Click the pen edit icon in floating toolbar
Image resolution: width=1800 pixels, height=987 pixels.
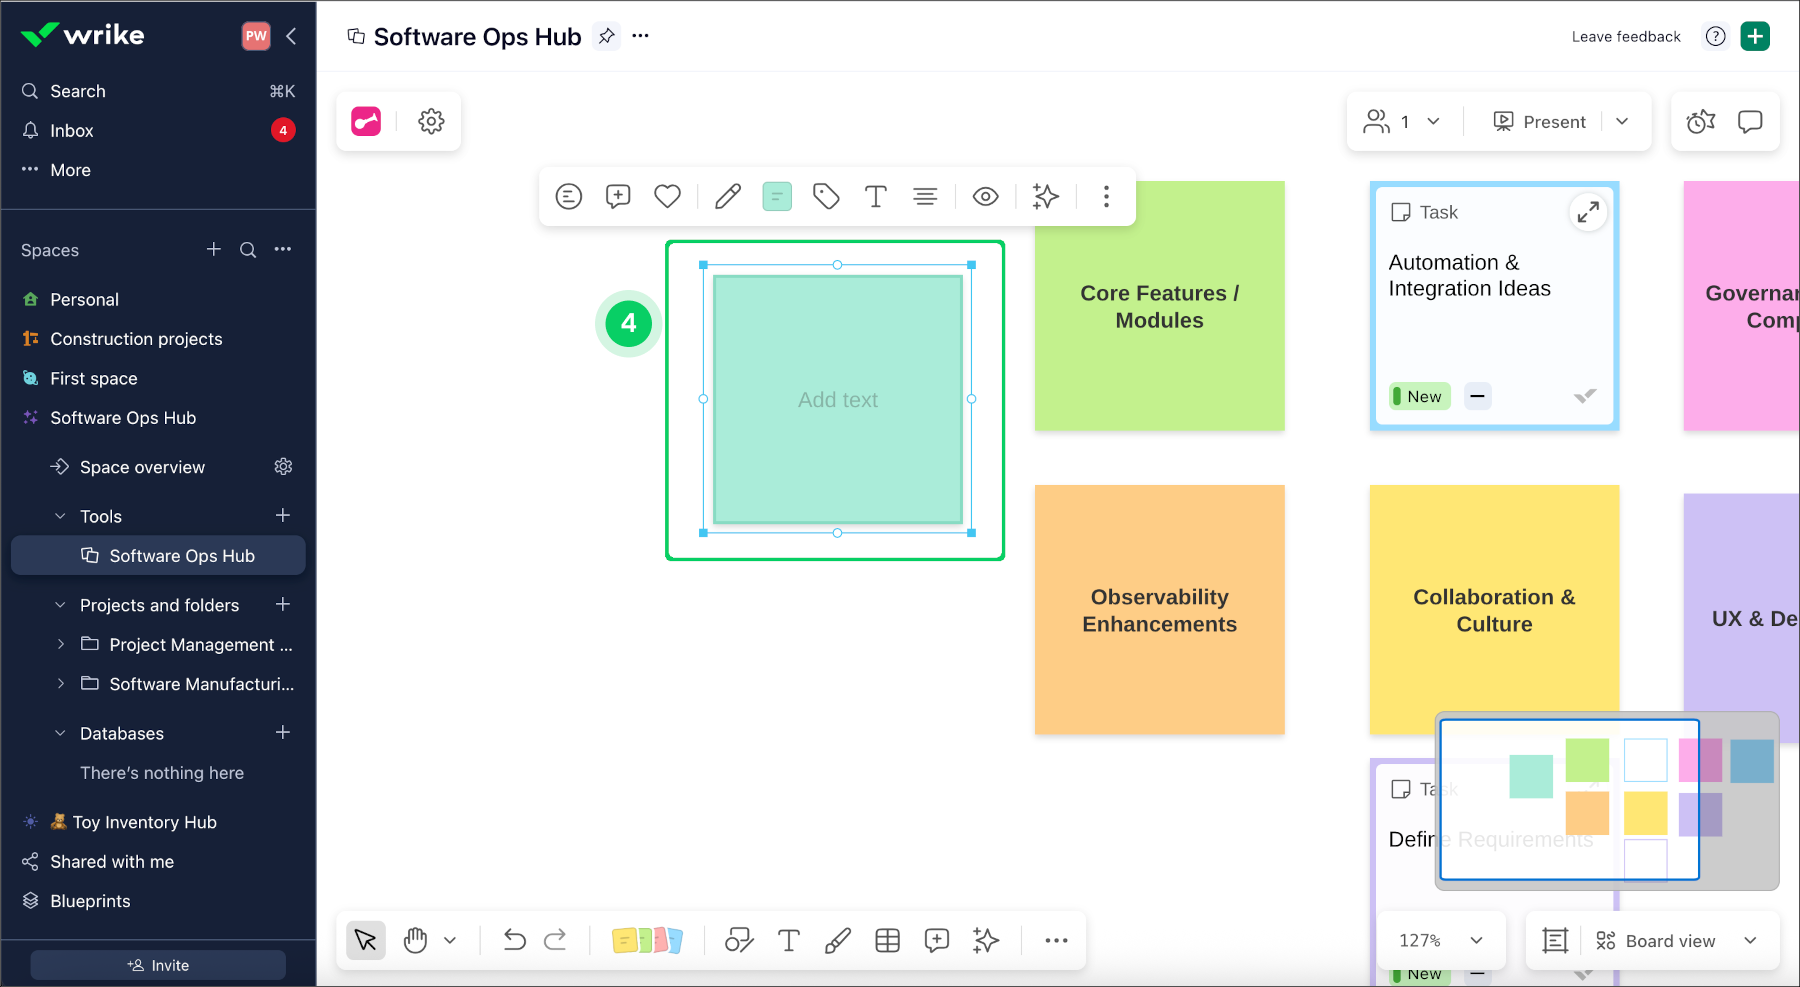pyautogui.click(x=728, y=196)
